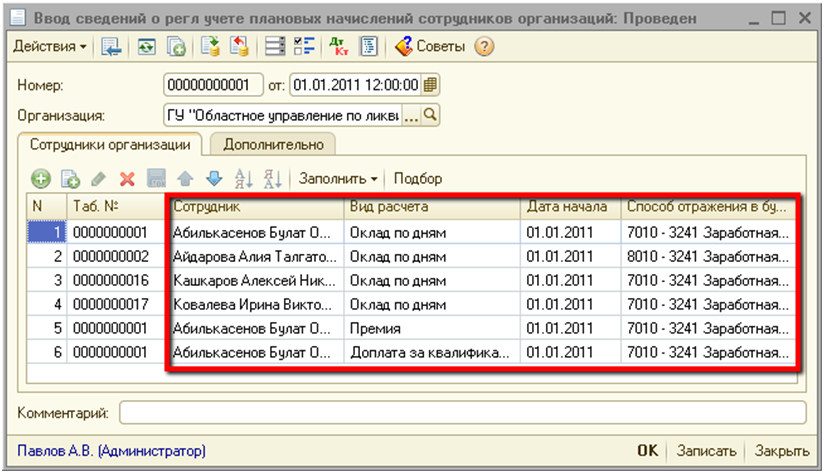Click the red Delete row icon

click(x=127, y=179)
